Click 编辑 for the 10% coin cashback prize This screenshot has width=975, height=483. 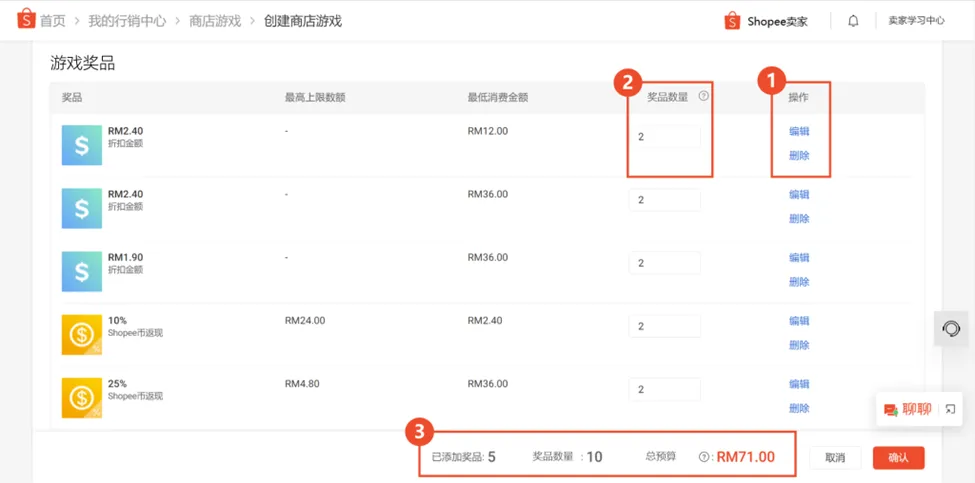point(799,321)
